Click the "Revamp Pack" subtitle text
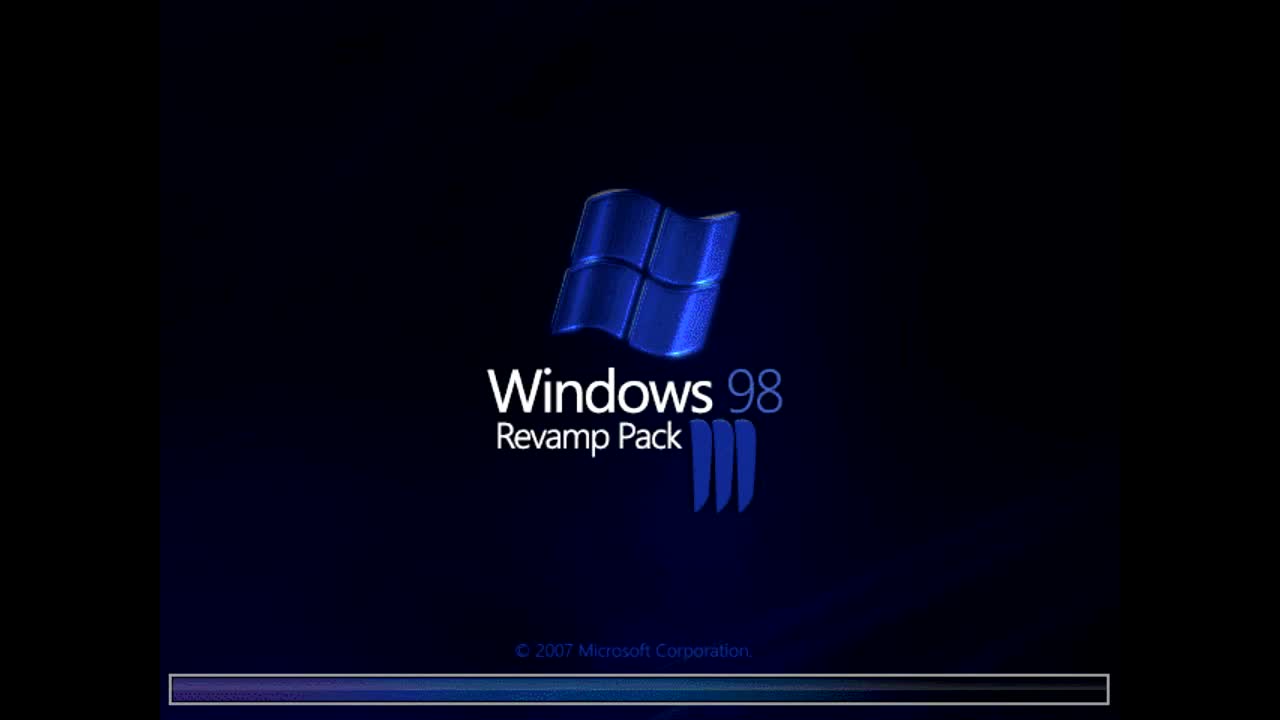This screenshot has height=720, width=1280. (x=589, y=438)
